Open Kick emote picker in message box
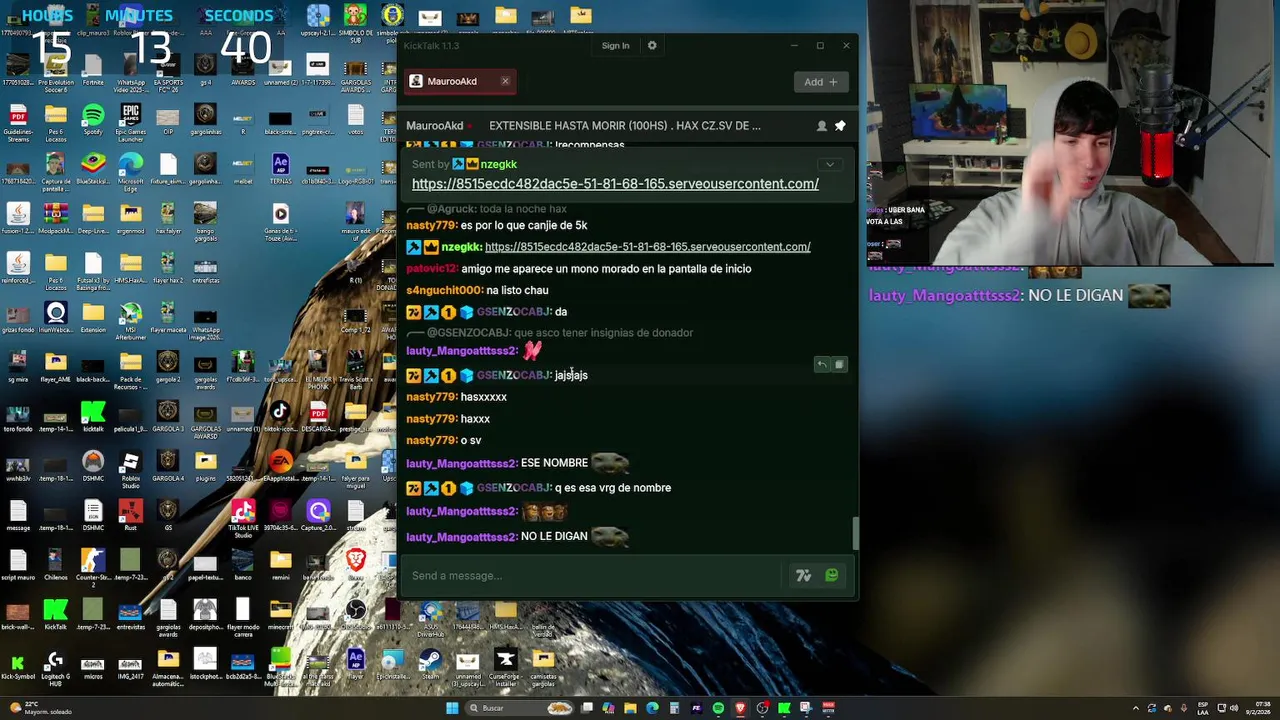Viewport: 1280px width, 720px height. point(831,576)
